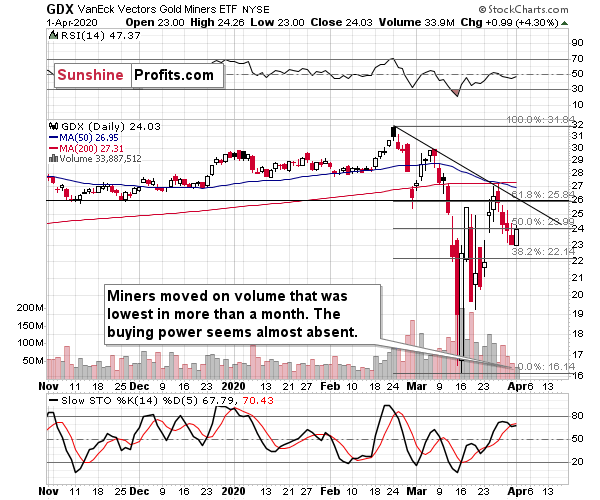Click 'VanEck Vectors Gold Miners ETF' name
The width and height of the screenshot is (600, 500).
[x=158, y=9]
